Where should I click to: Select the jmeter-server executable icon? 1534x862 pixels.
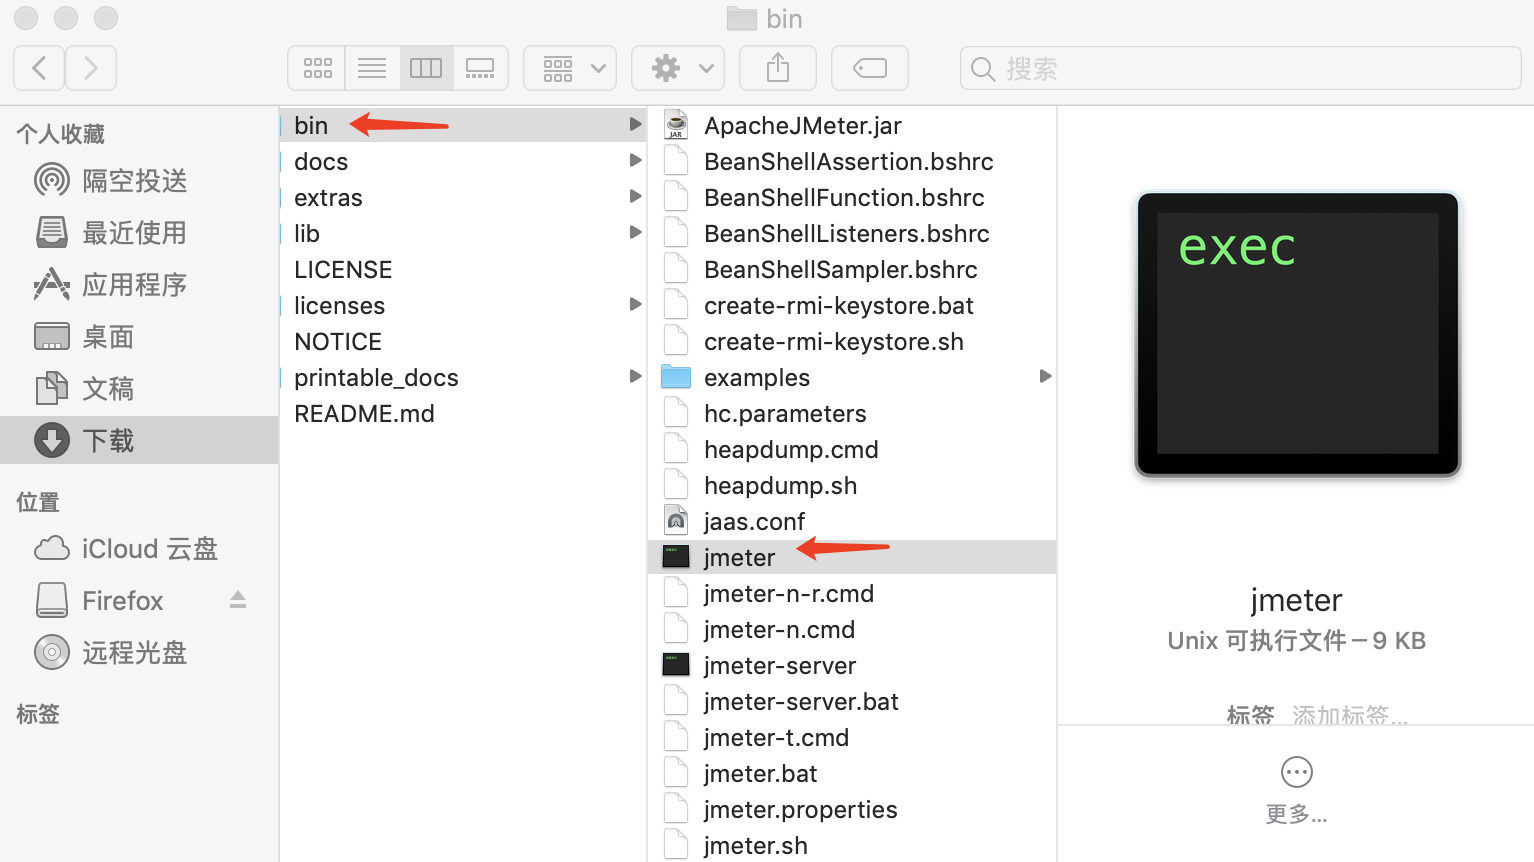pos(677,665)
